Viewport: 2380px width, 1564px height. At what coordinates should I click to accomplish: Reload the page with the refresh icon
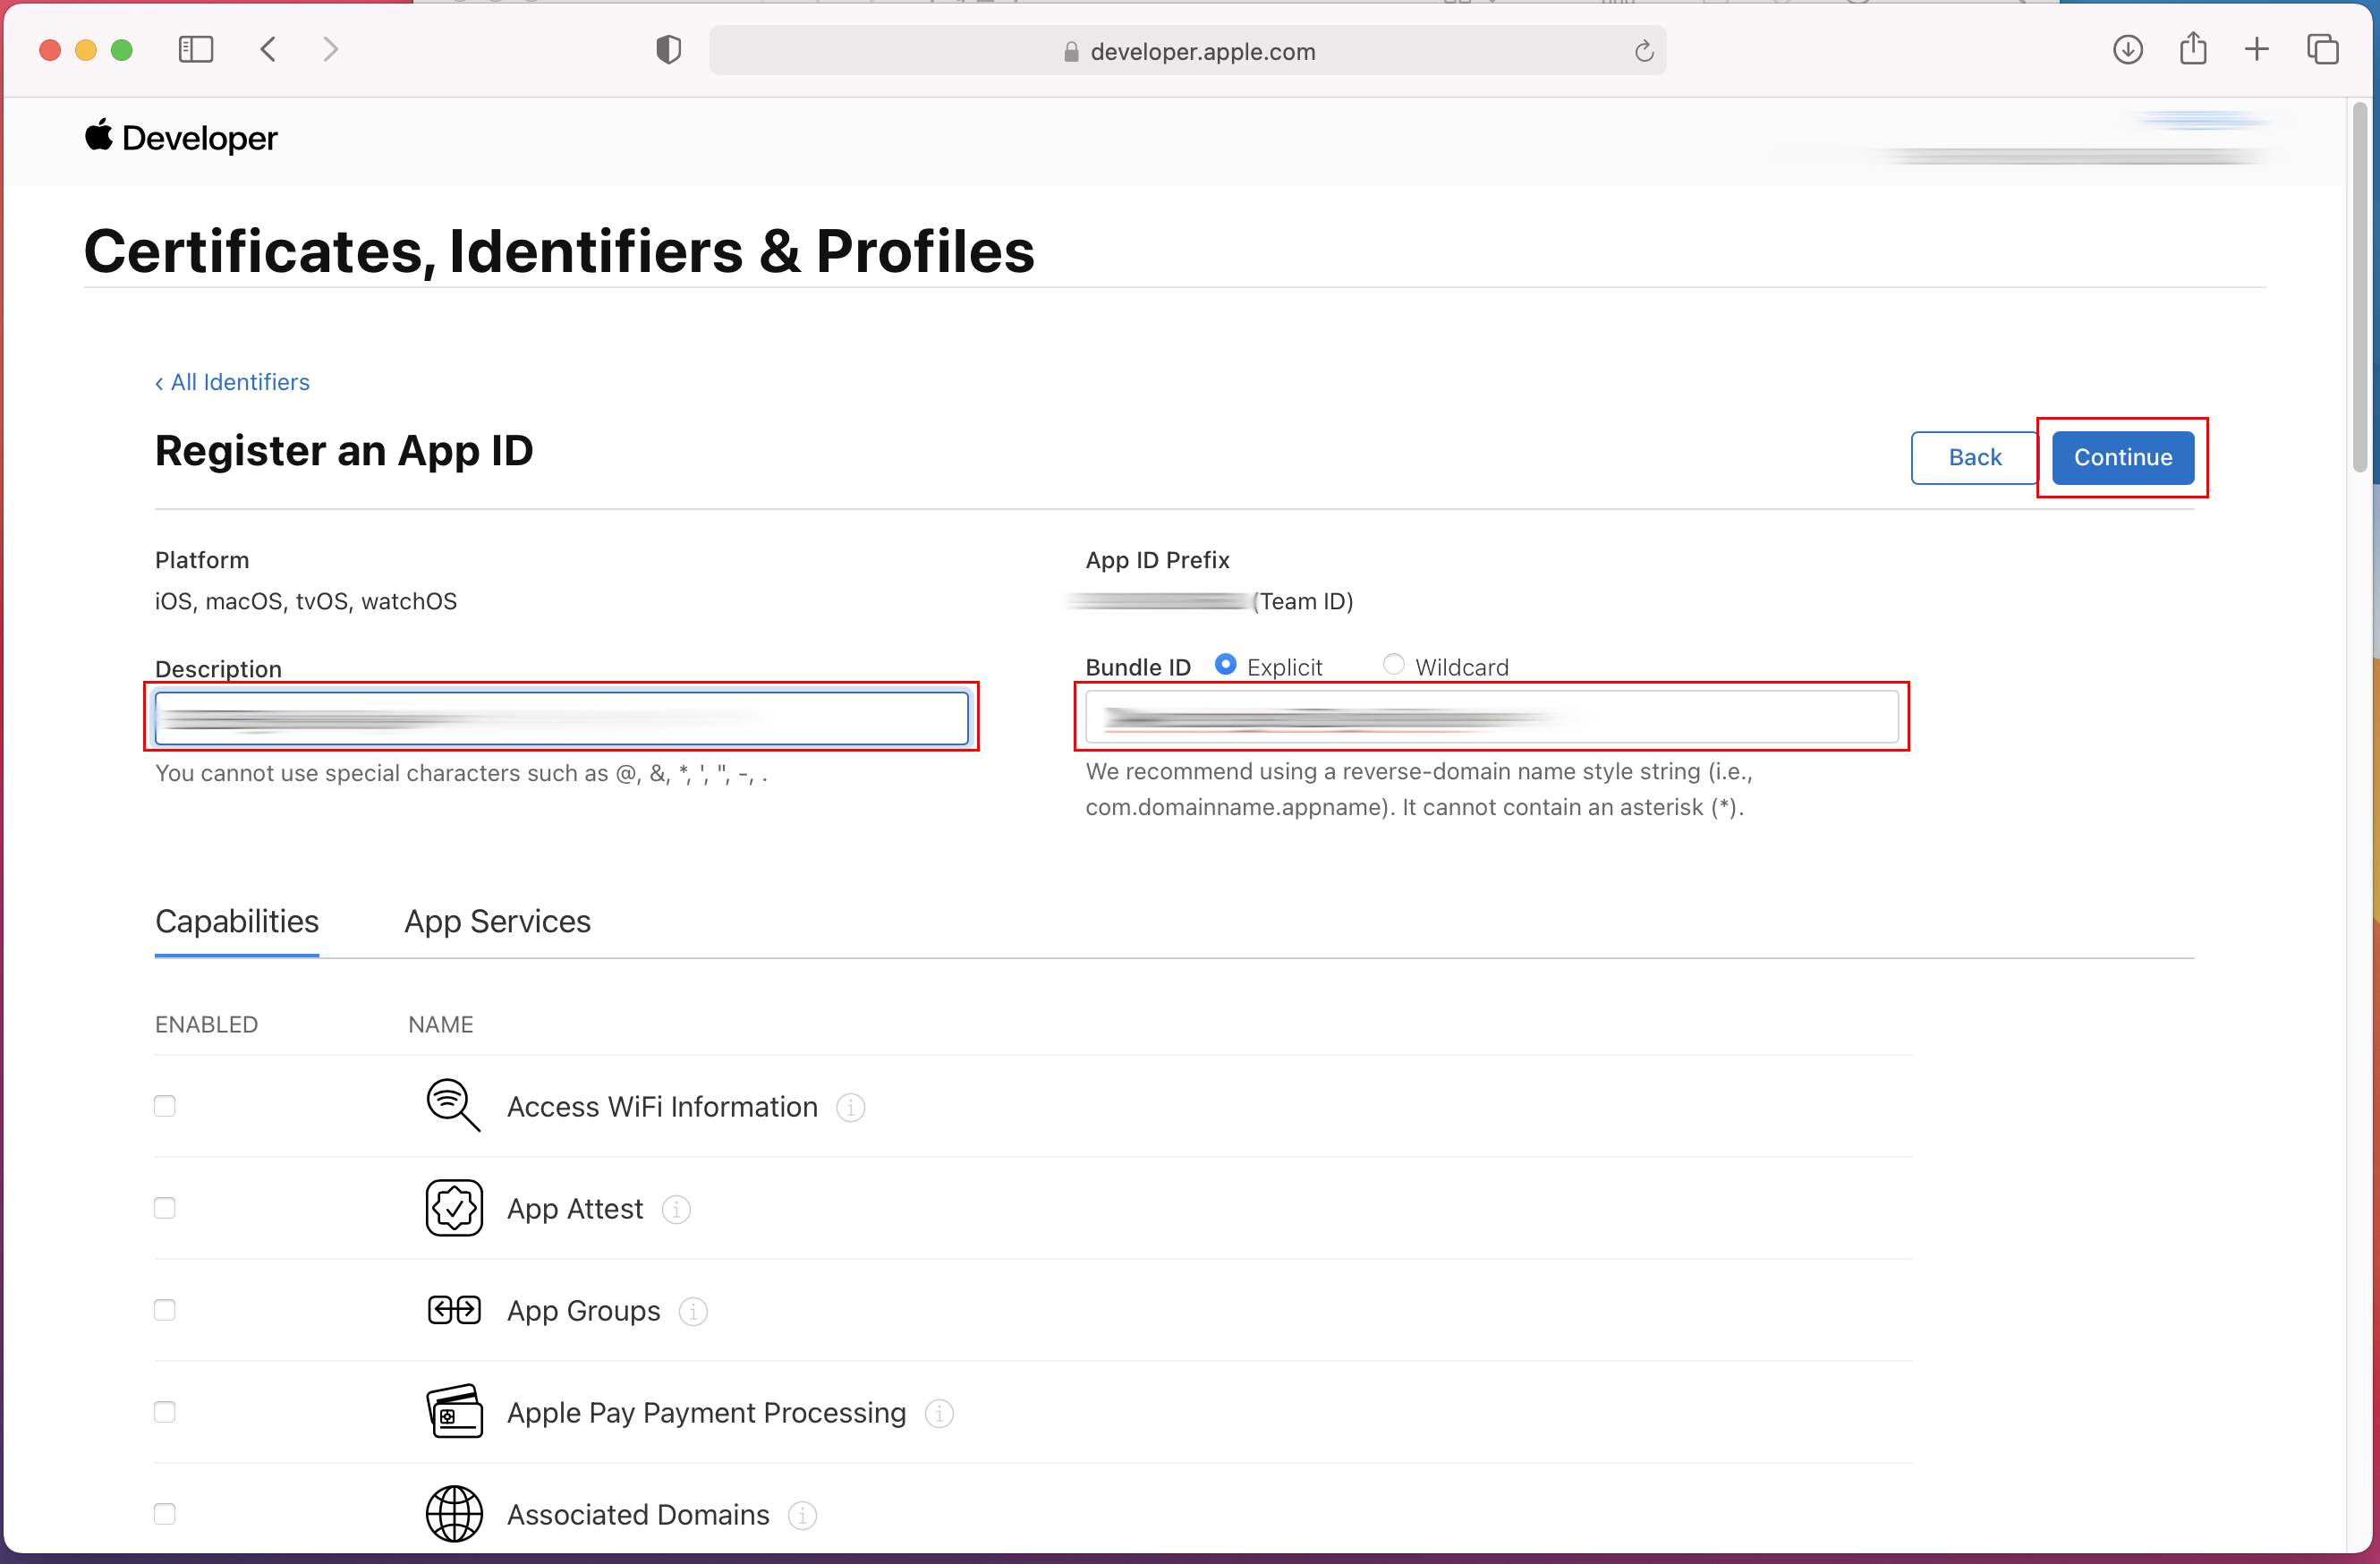pyautogui.click(x=1644, y=51)
